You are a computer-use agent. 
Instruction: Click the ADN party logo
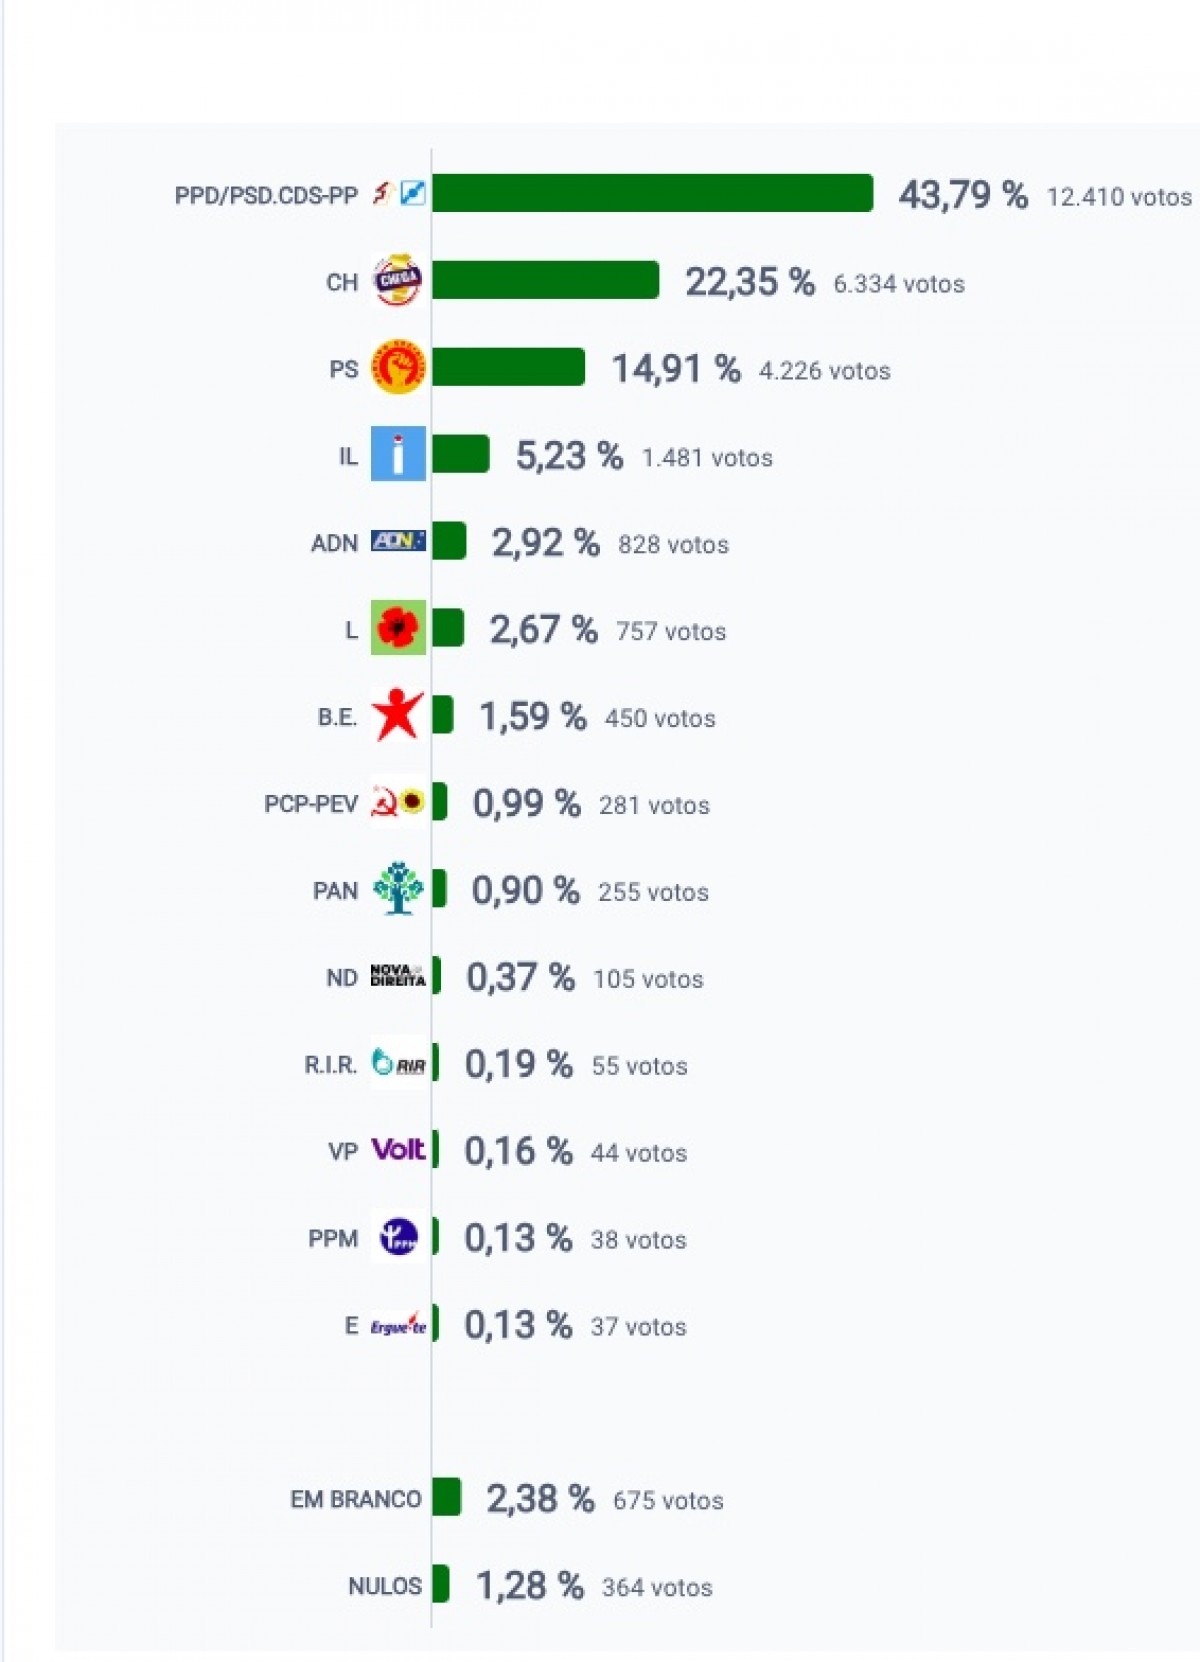tap(398, 541)
